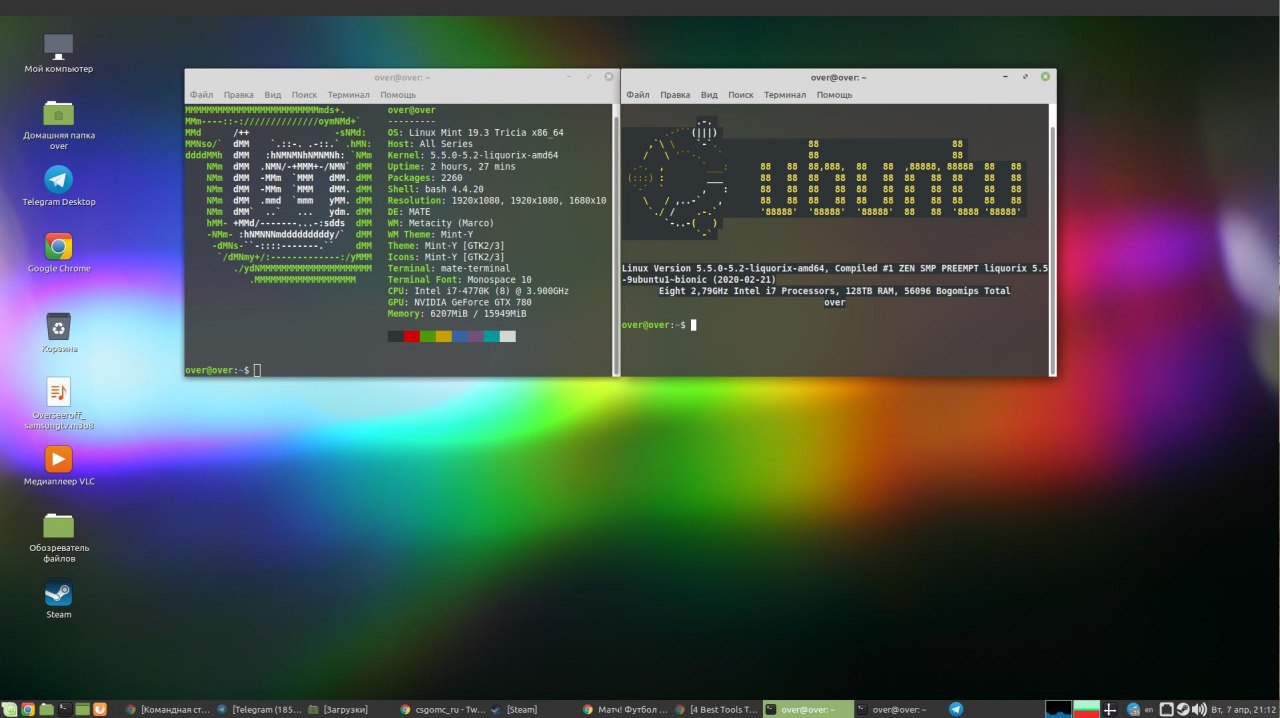The image size is (1280, 718).
Task: Click the "CPU: Intel i7-4770K (8) @ 3.900GHz" line
Action: 478,291
